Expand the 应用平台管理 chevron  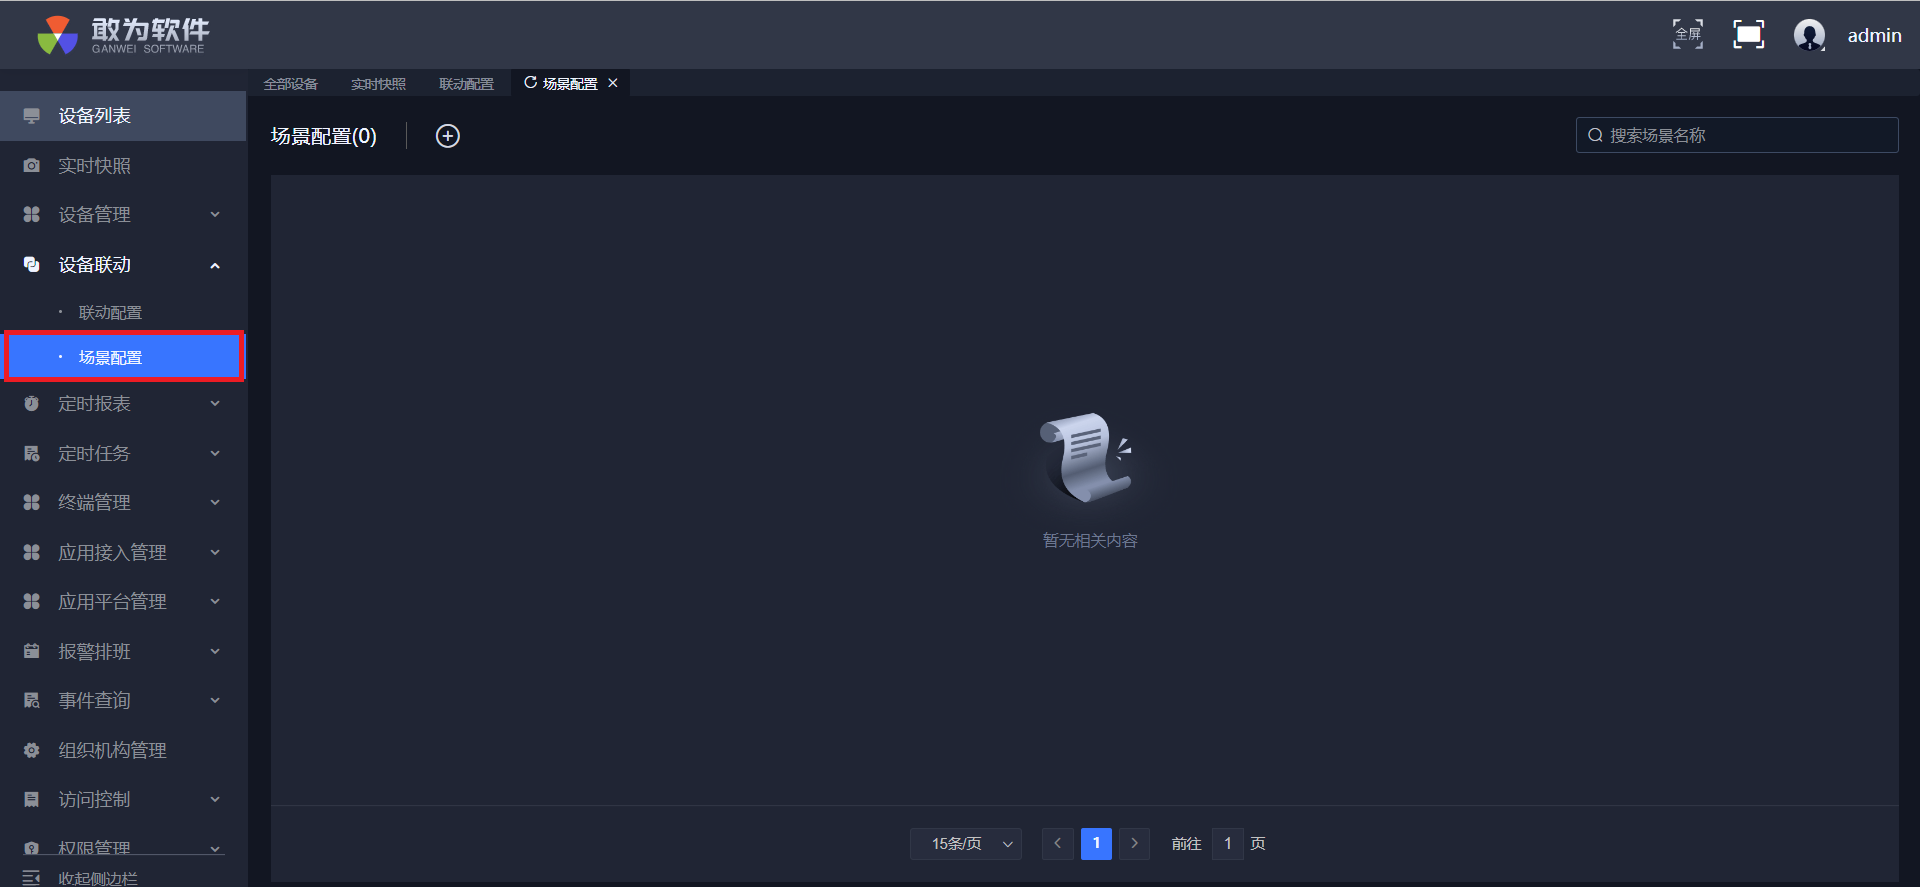tap(215, 602)
